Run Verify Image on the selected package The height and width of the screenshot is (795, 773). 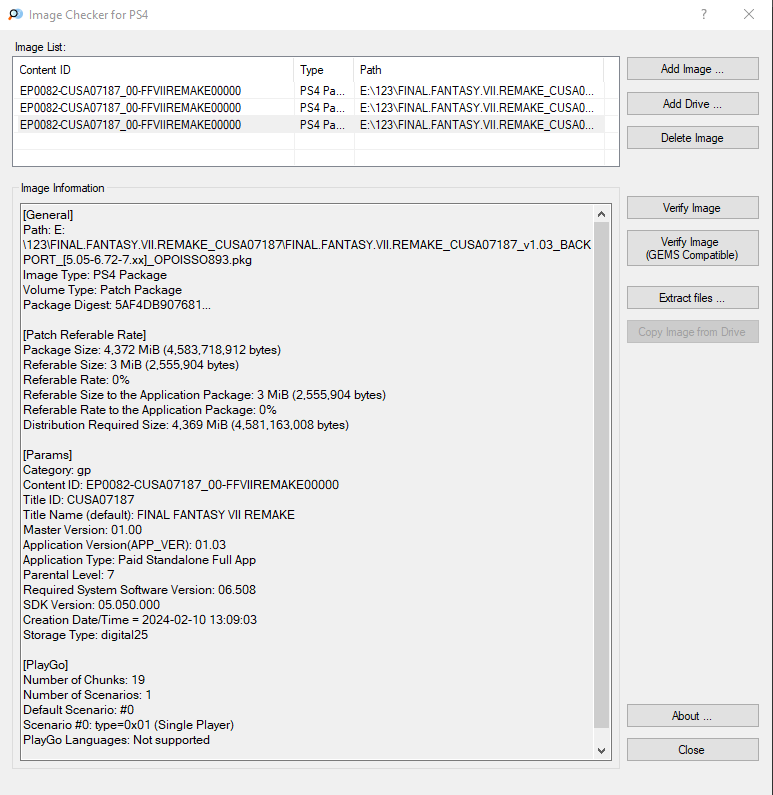pyautogui.click(x=692, y=208)
